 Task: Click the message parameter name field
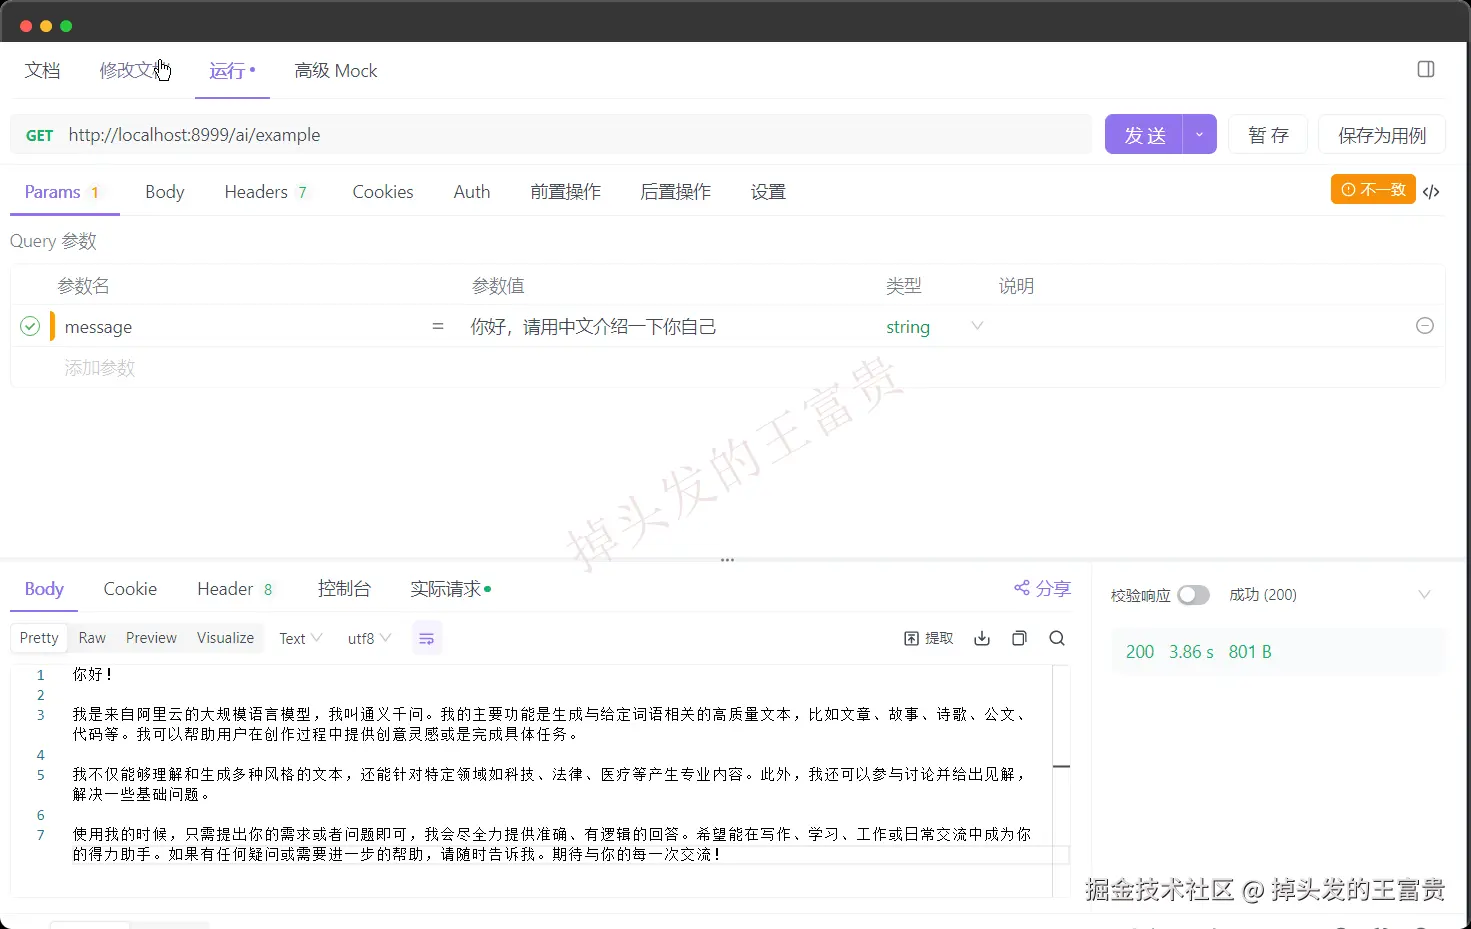coord(240,326)
